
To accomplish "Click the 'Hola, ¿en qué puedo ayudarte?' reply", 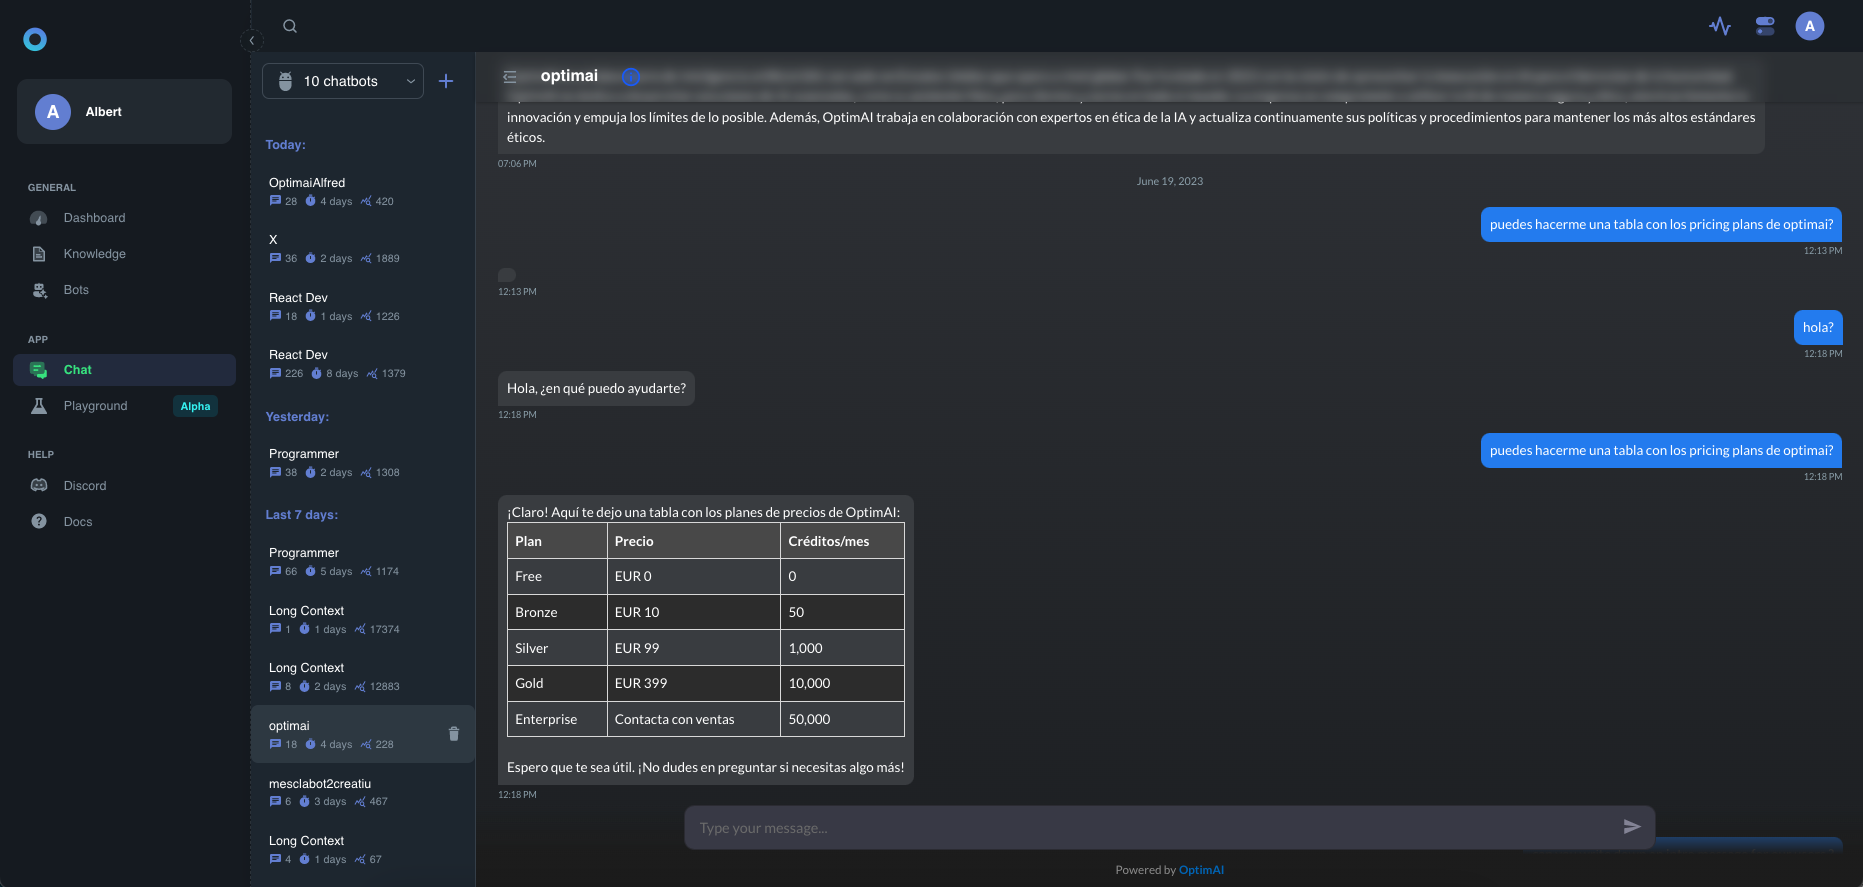I will click(596, 388).
